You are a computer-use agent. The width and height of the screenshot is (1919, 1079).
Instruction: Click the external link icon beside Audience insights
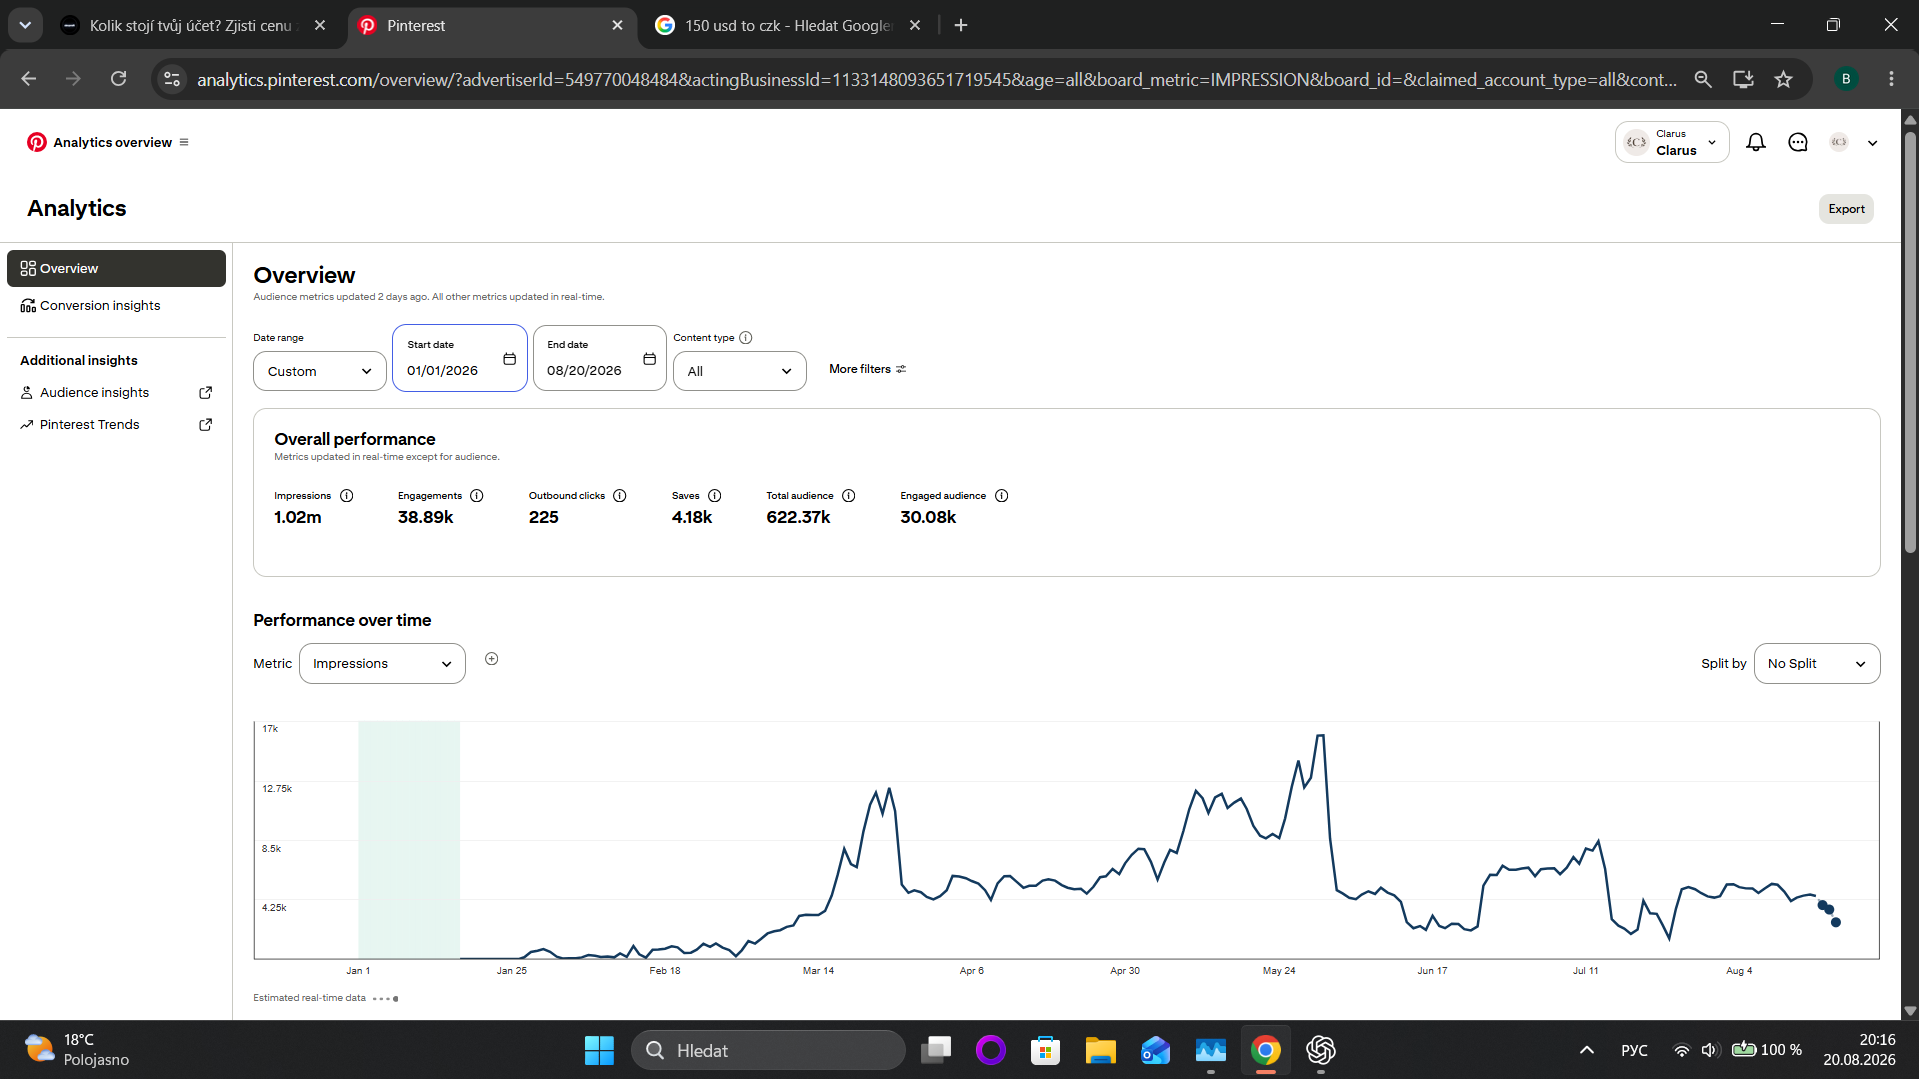coord(206,392)
